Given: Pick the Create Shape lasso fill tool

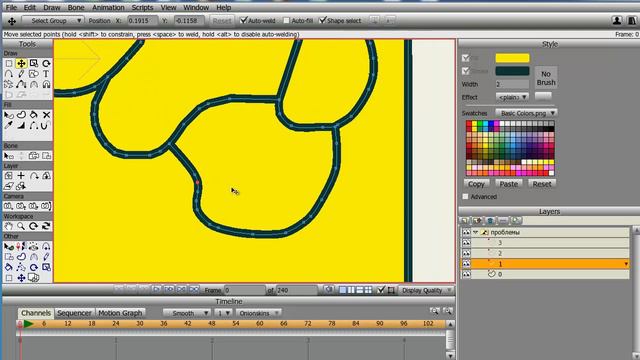Looking at the screenshot, I should 21,115.
